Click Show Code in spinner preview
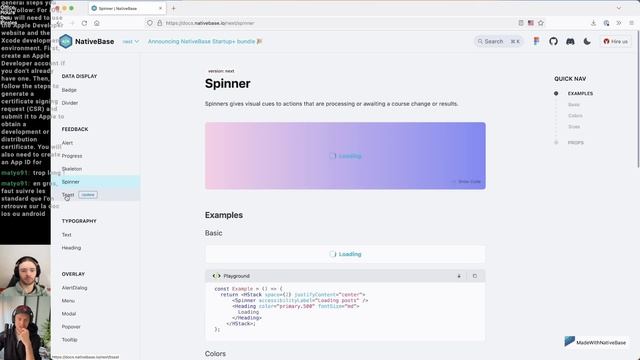Viewport: 640px width, 360px height. coord(466,182)
